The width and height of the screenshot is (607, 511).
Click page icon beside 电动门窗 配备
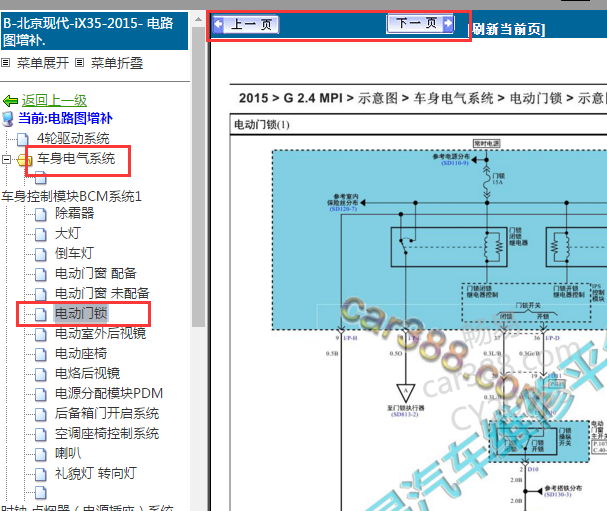click(41, 274)
